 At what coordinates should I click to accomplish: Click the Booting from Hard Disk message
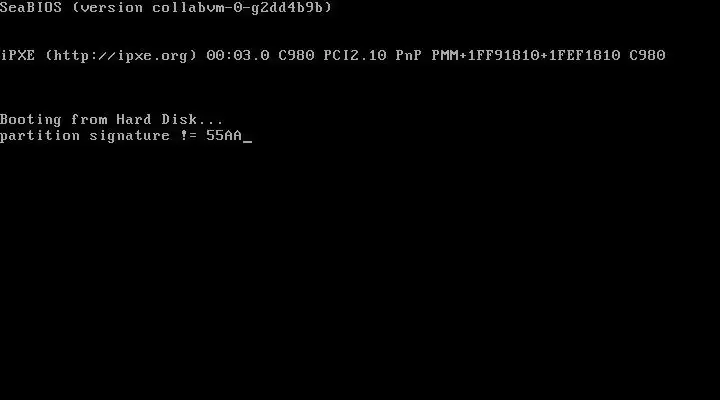[112, 119]
